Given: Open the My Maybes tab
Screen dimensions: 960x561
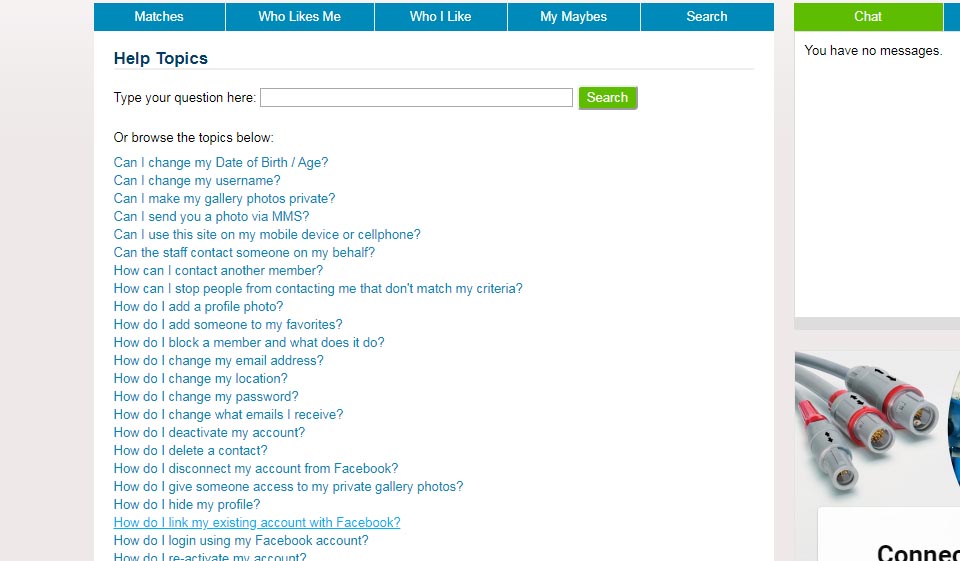Looking at the screenshot, I should tap(573, 16).
